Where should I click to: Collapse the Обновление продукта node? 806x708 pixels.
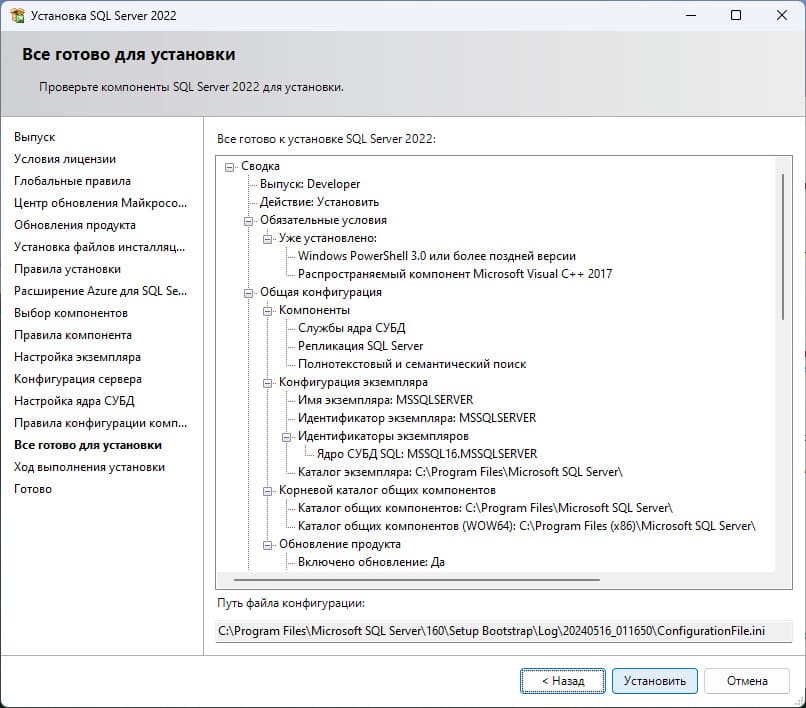pos(268,544)
